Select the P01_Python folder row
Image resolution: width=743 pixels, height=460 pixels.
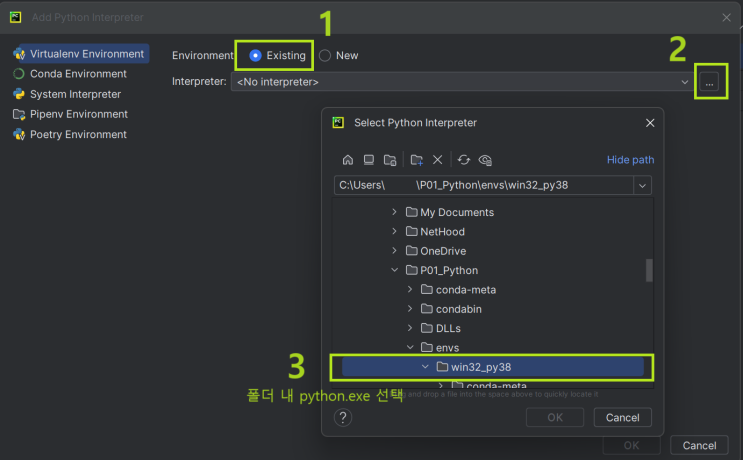[492, 271]
